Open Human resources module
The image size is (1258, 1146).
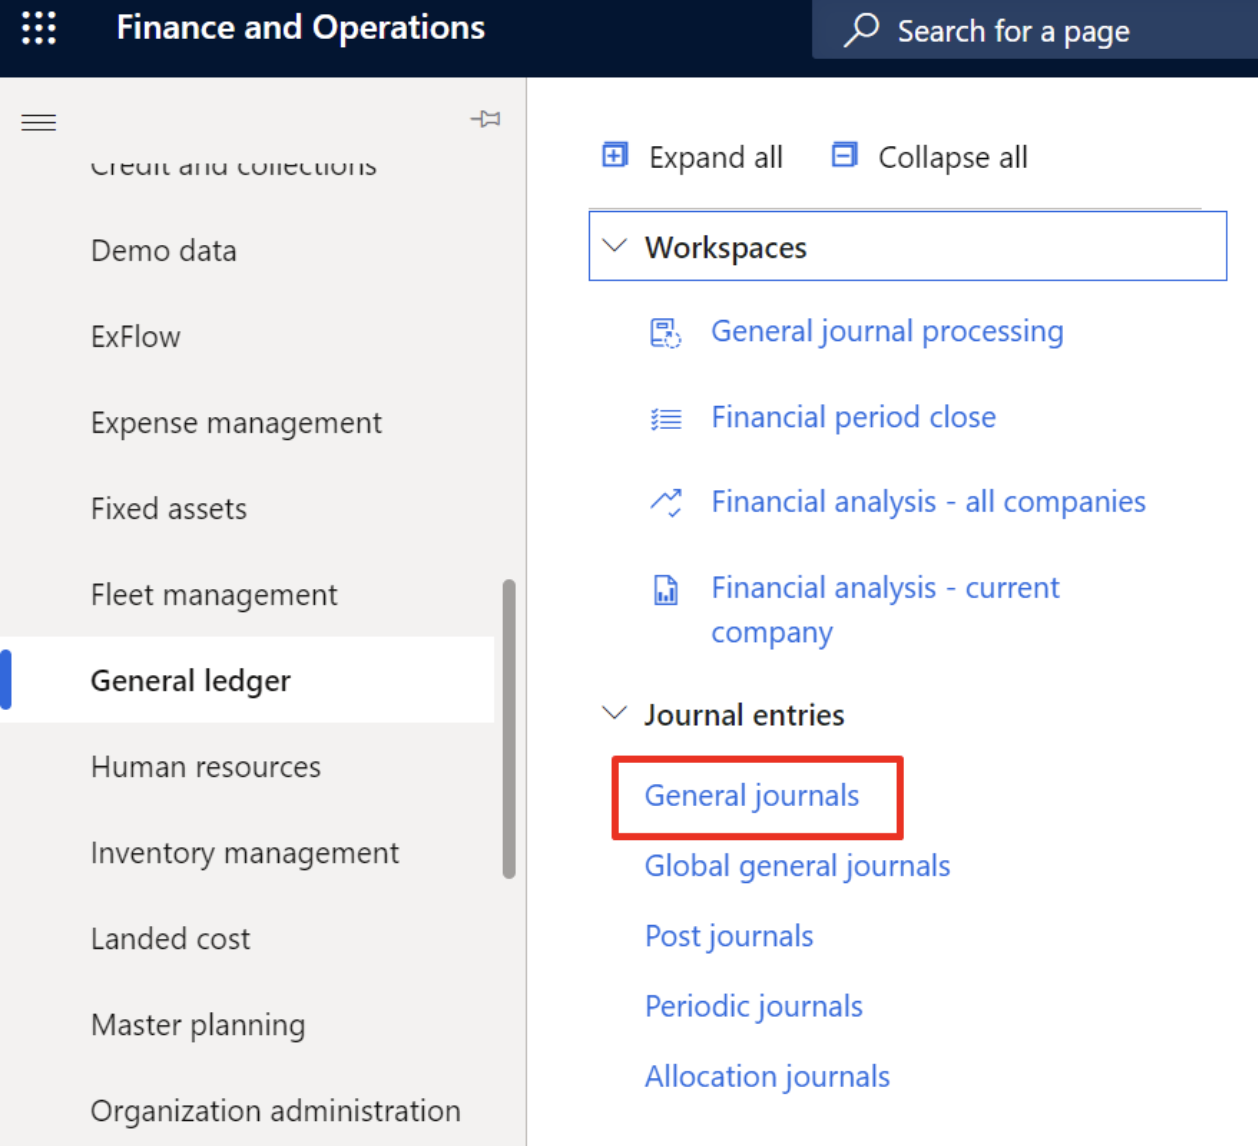pos(206,767)
